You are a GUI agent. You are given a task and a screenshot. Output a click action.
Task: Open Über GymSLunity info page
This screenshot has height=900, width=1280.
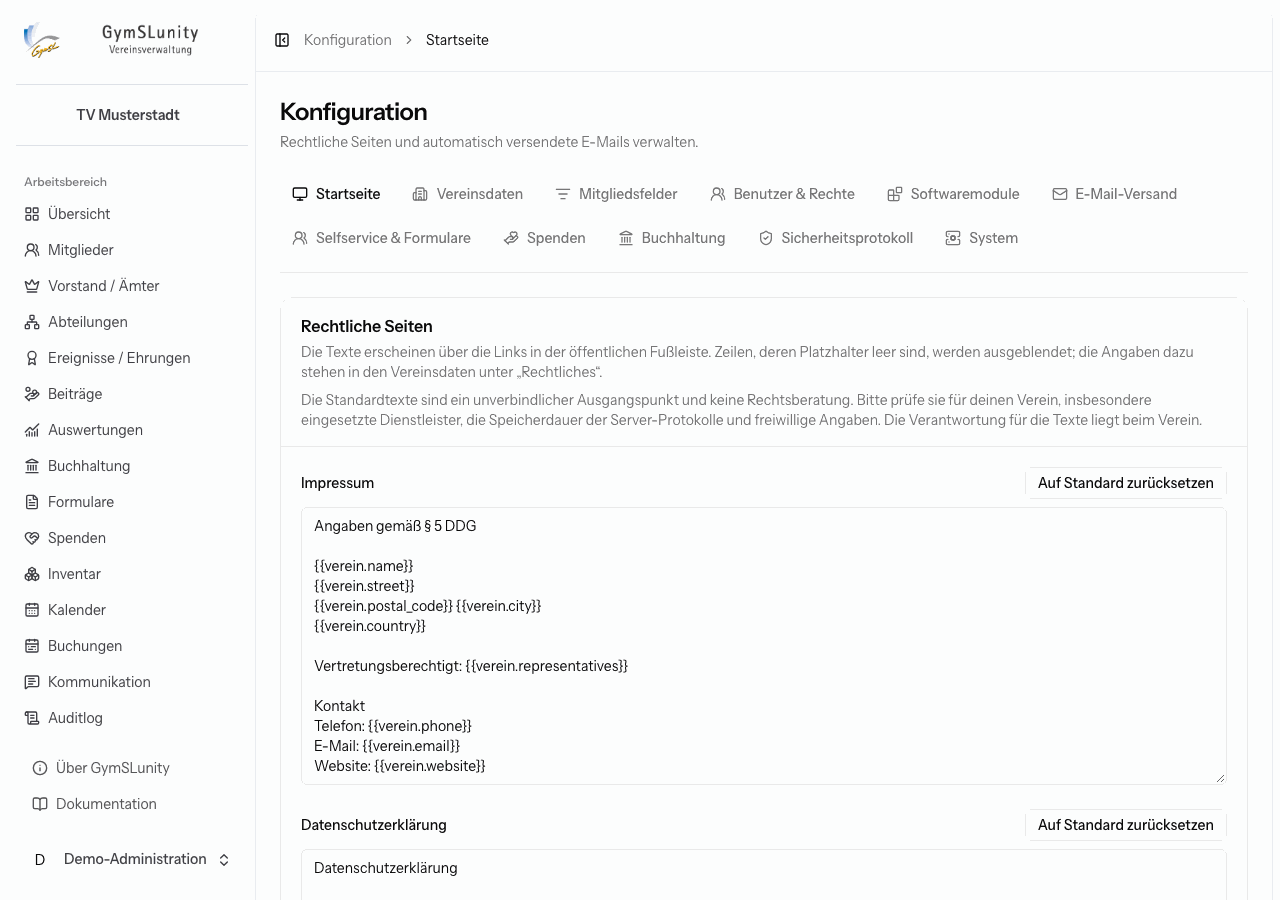[x=132, y=768]
